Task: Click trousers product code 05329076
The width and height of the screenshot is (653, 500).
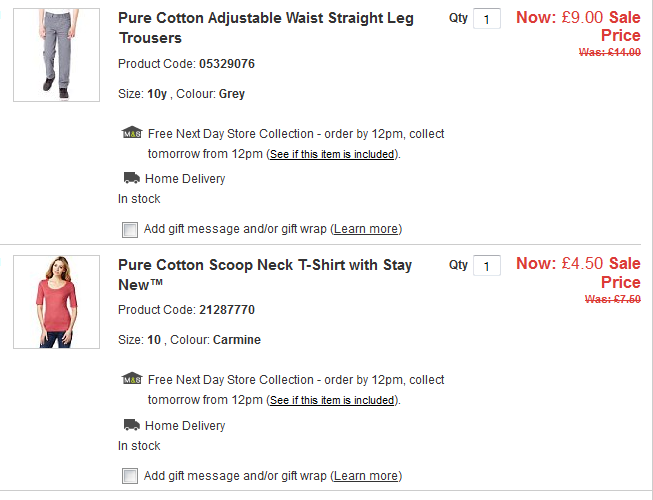Action: click(x=227, y=64)
